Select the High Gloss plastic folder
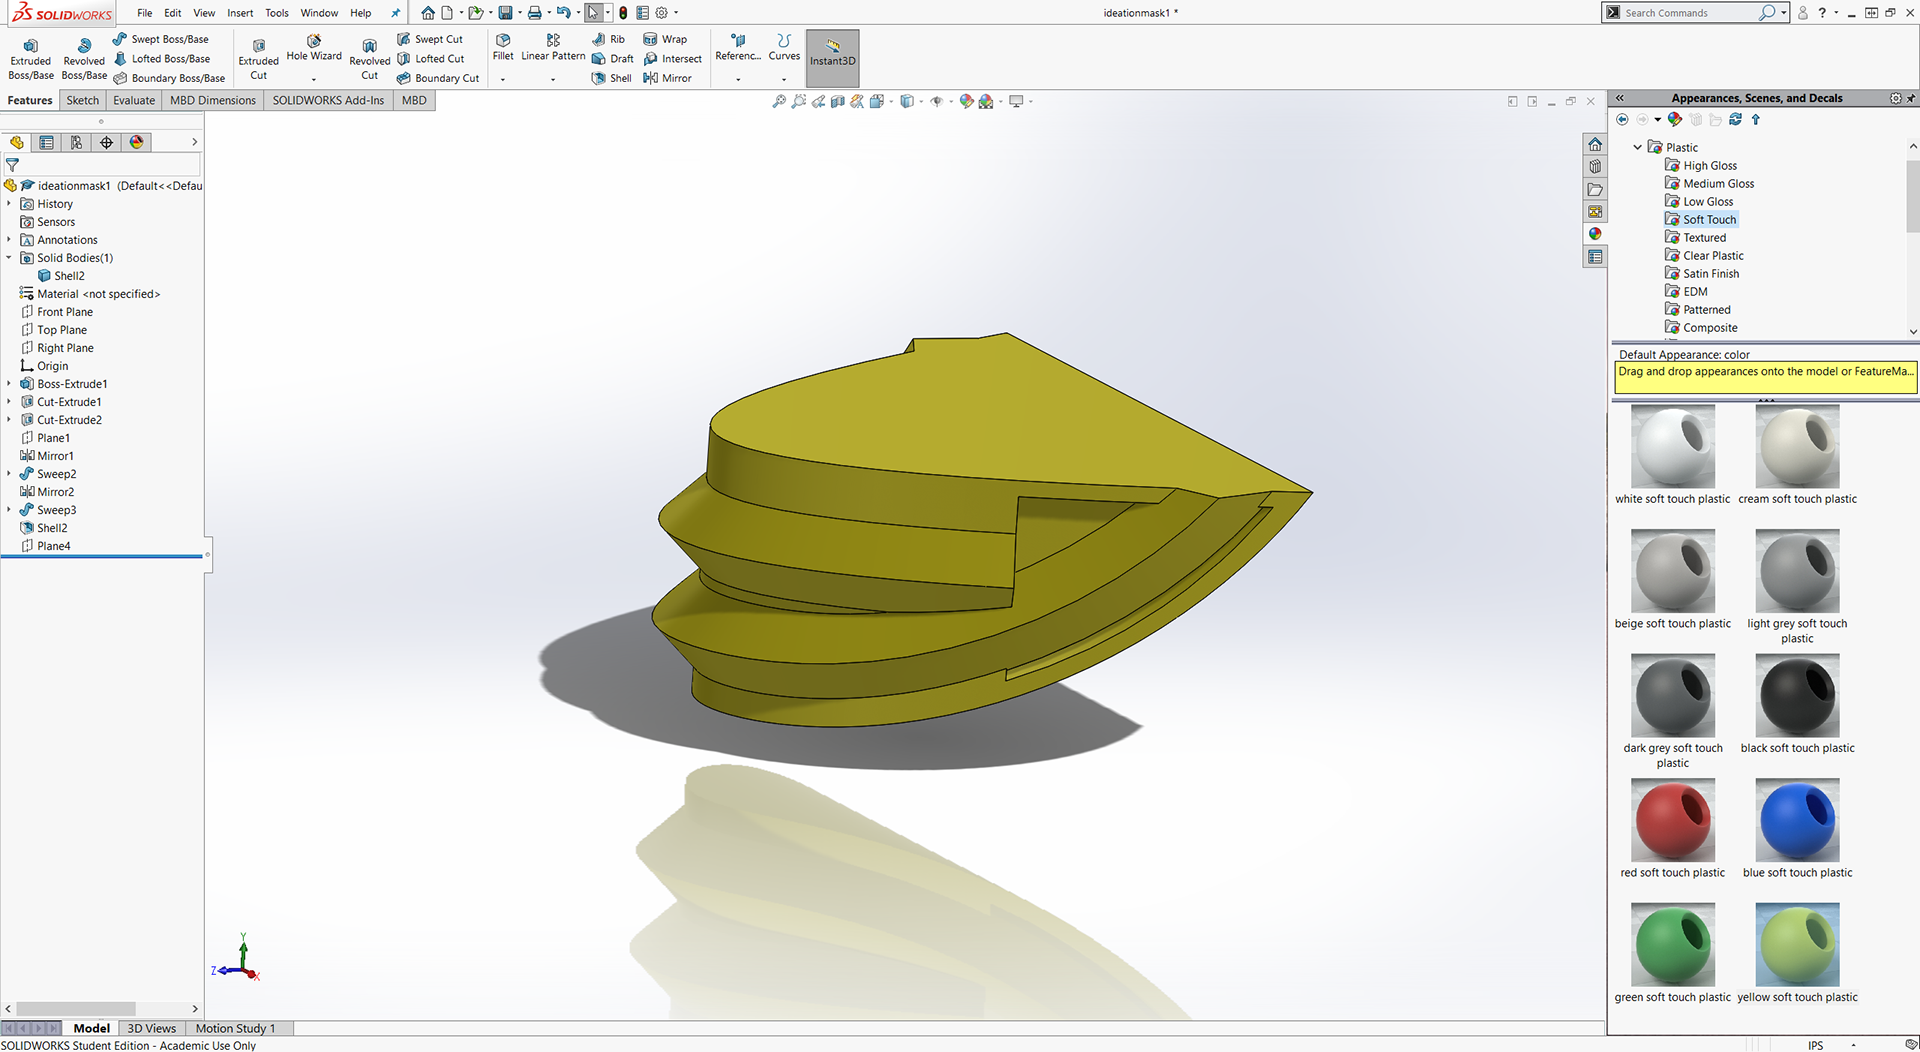 coord(1701,166)
